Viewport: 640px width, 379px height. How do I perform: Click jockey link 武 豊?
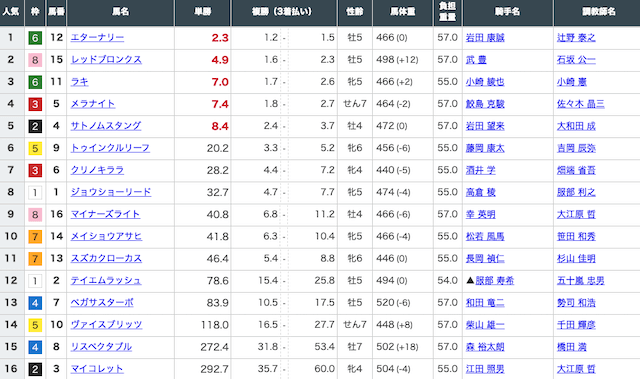476,60
